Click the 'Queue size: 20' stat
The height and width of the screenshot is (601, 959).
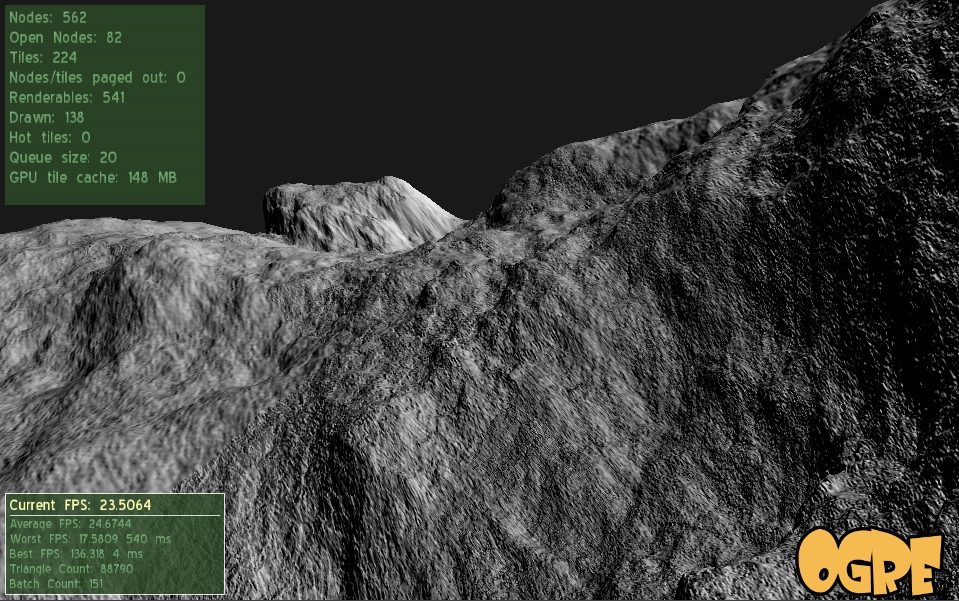click(x=63, y=158)
